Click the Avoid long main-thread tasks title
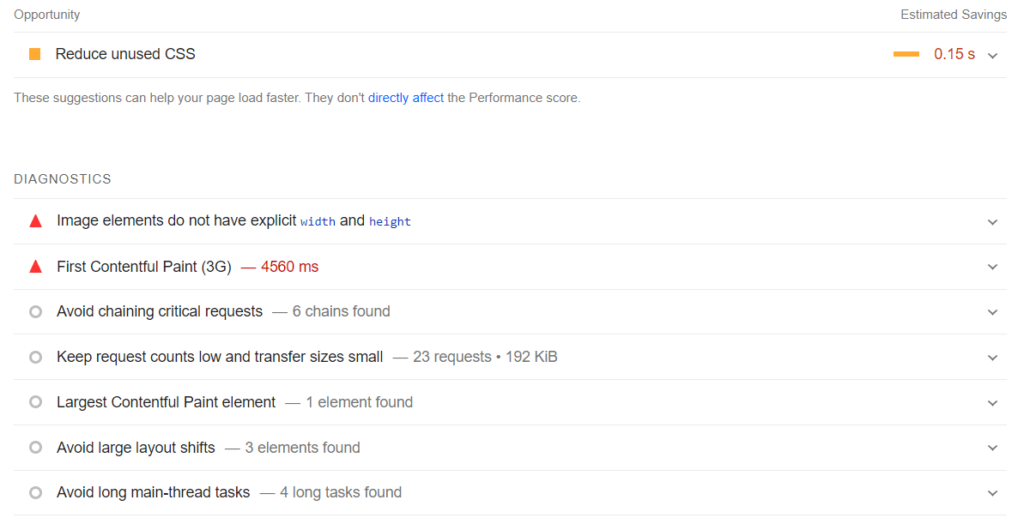 tap(153, 493)
